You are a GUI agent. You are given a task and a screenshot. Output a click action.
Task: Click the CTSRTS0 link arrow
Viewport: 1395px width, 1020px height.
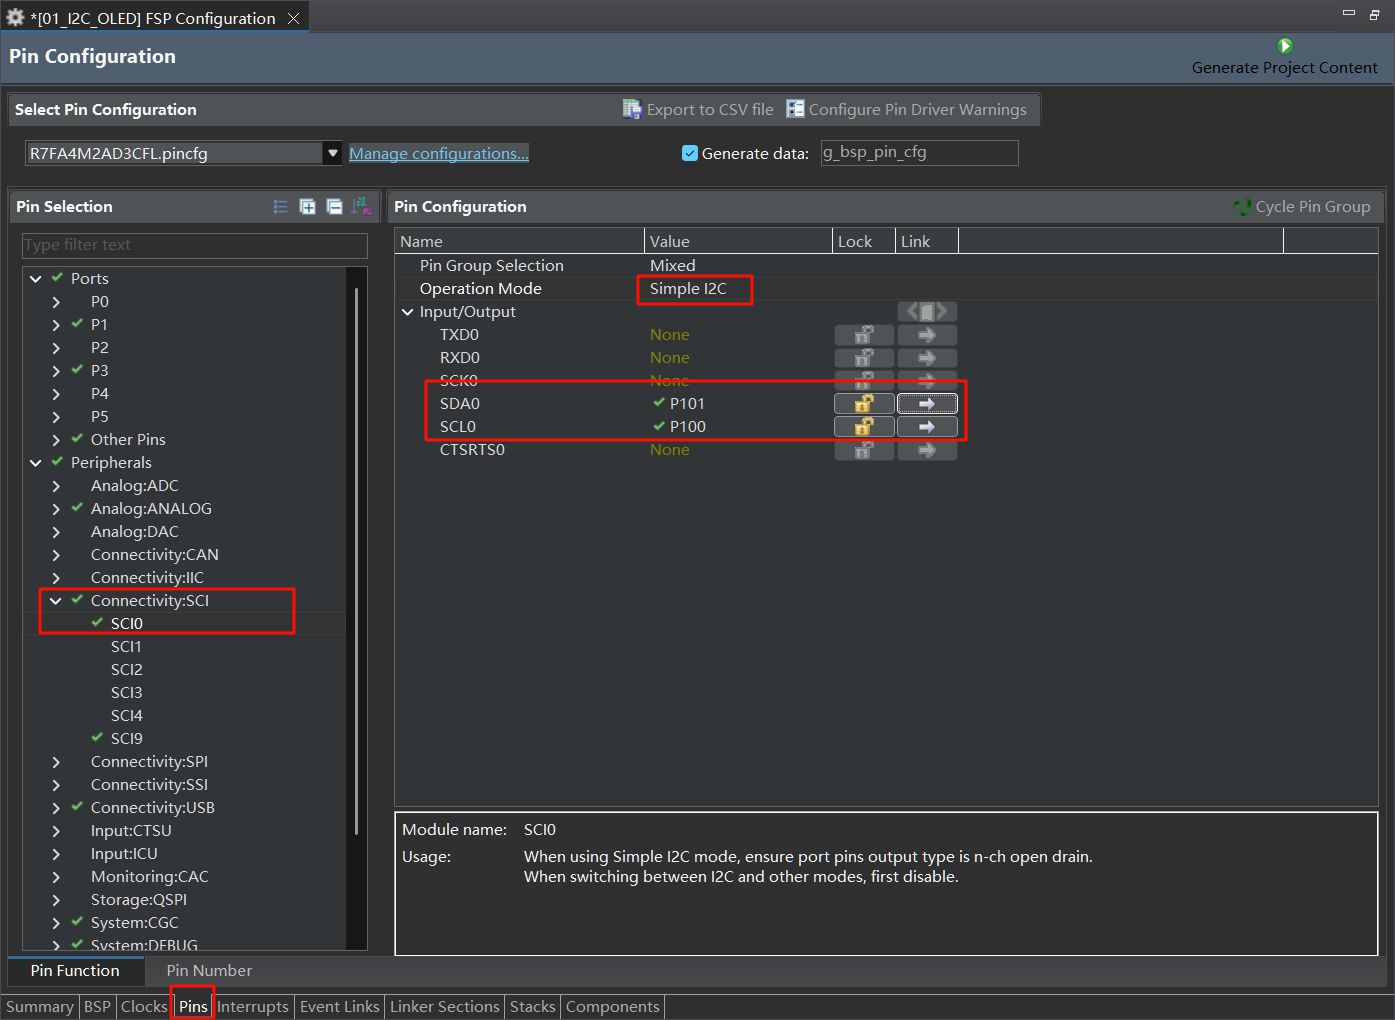pos(927,450)
